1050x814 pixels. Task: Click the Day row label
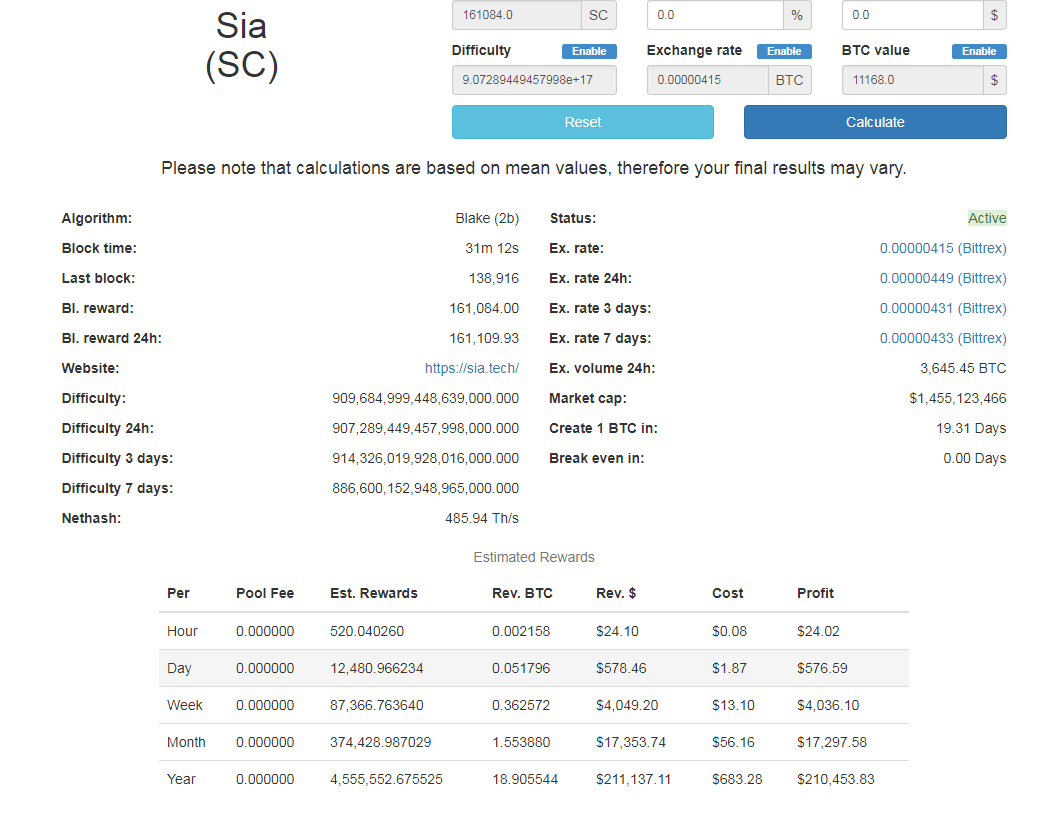[x=179, y=668]
